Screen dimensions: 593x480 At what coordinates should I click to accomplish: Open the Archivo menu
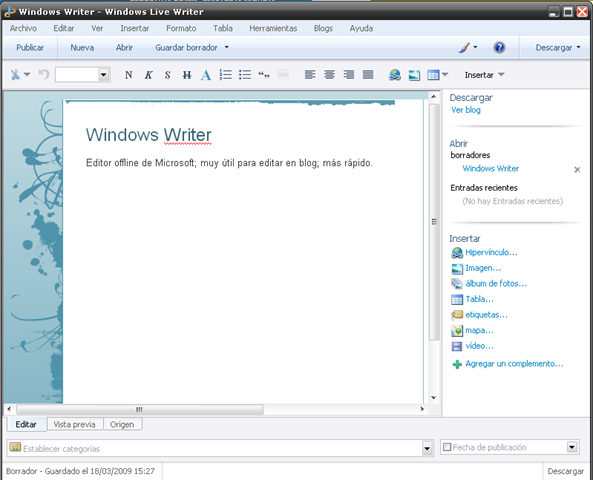[x=23, y=28]
